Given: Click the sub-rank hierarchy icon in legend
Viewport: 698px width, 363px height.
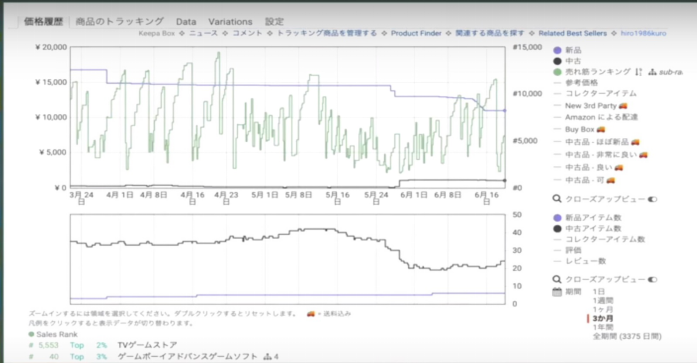Looking at the screenshot, I should pos(652,72).
